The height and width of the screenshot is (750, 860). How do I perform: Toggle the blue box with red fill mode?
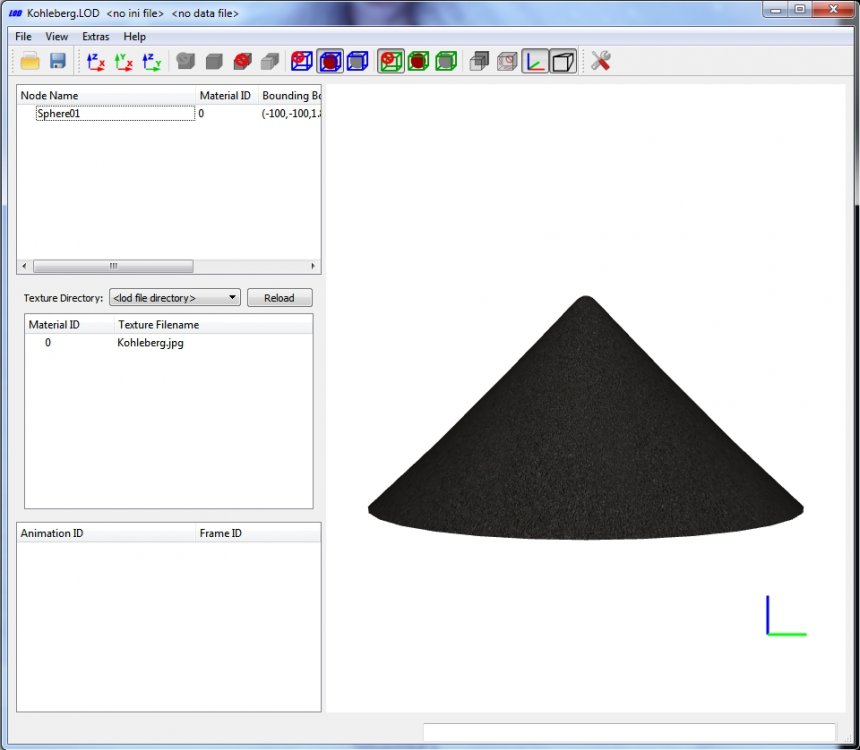point(330,61)
